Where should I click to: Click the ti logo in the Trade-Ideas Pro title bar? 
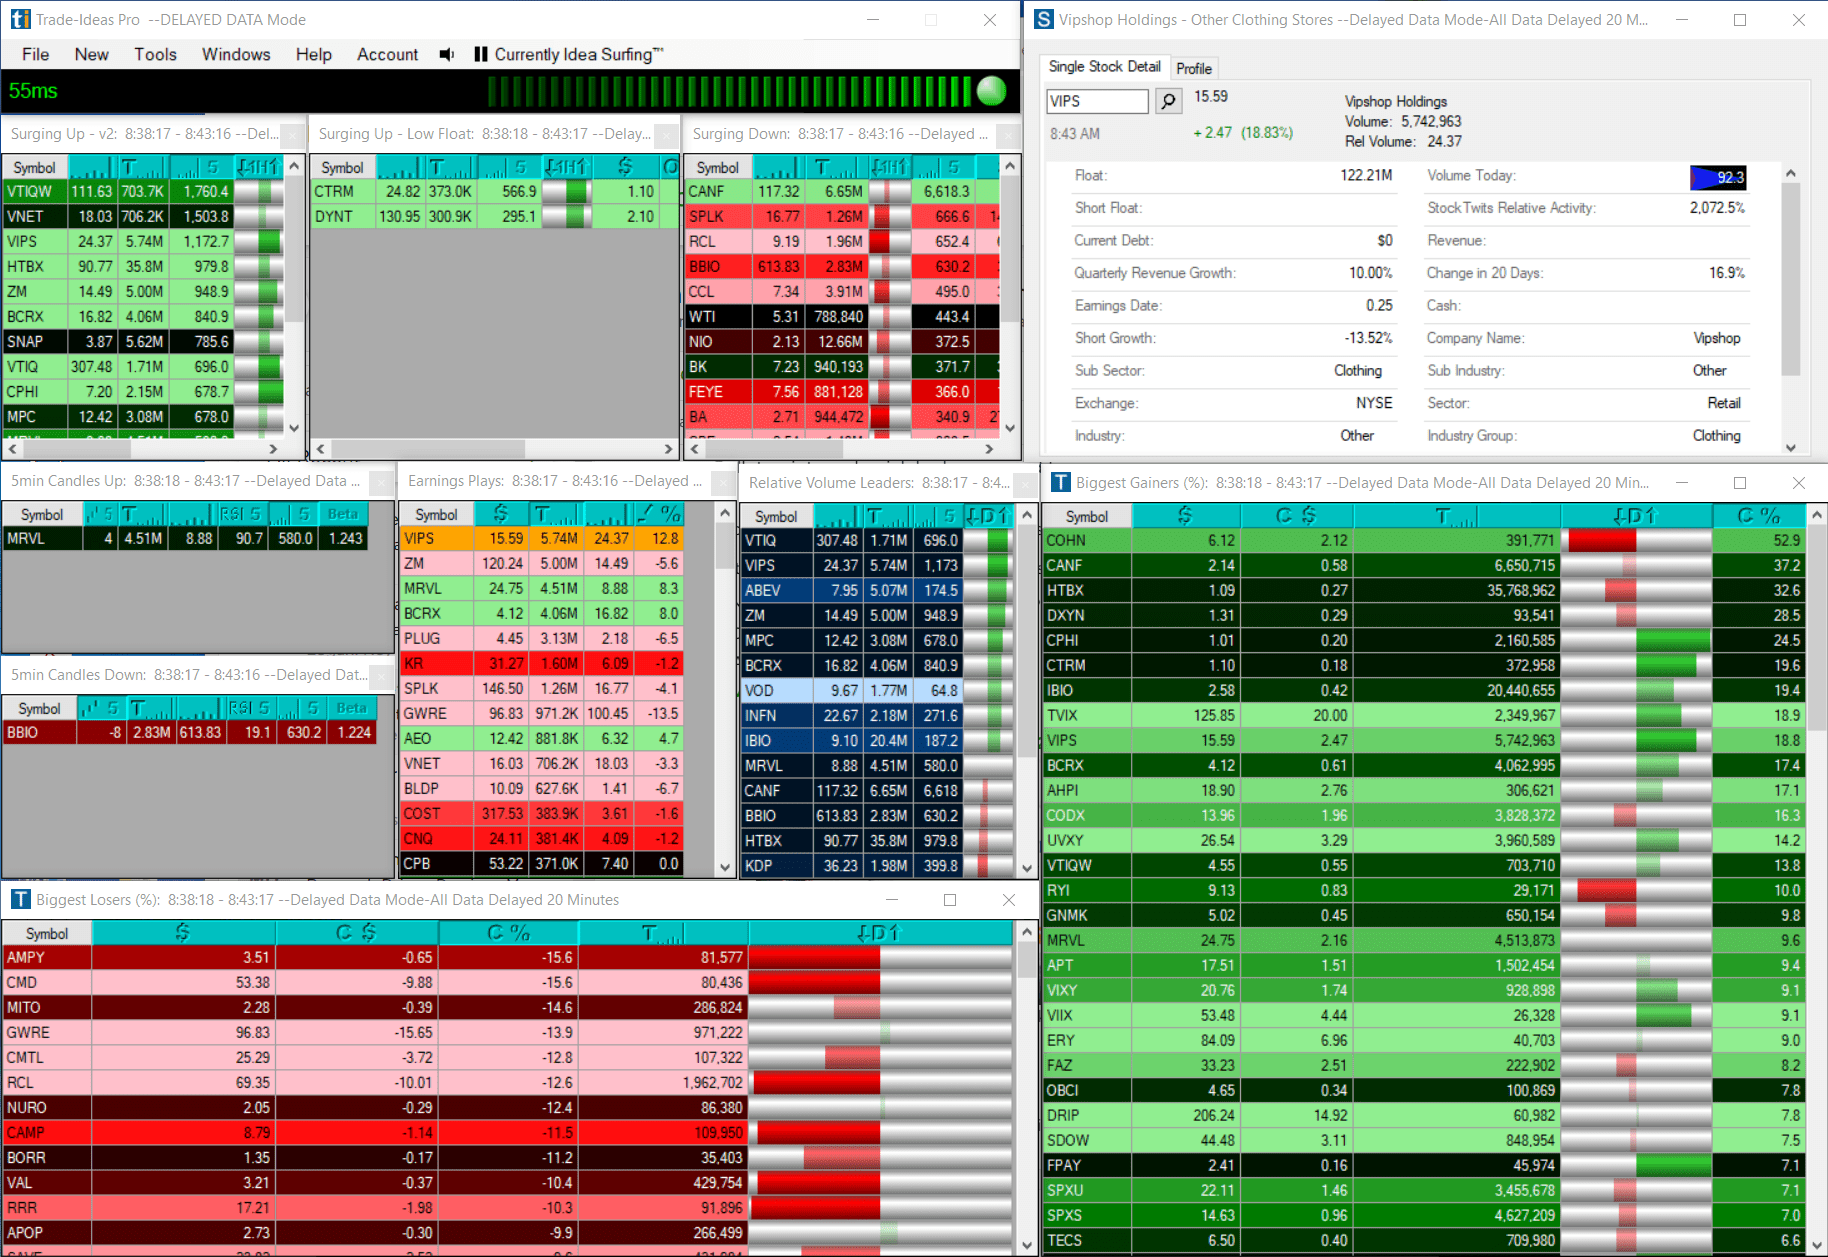point(20,19)
